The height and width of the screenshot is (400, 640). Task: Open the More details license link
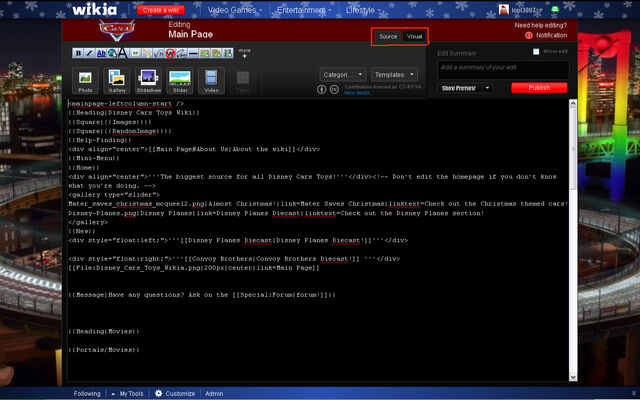point(357,93)
